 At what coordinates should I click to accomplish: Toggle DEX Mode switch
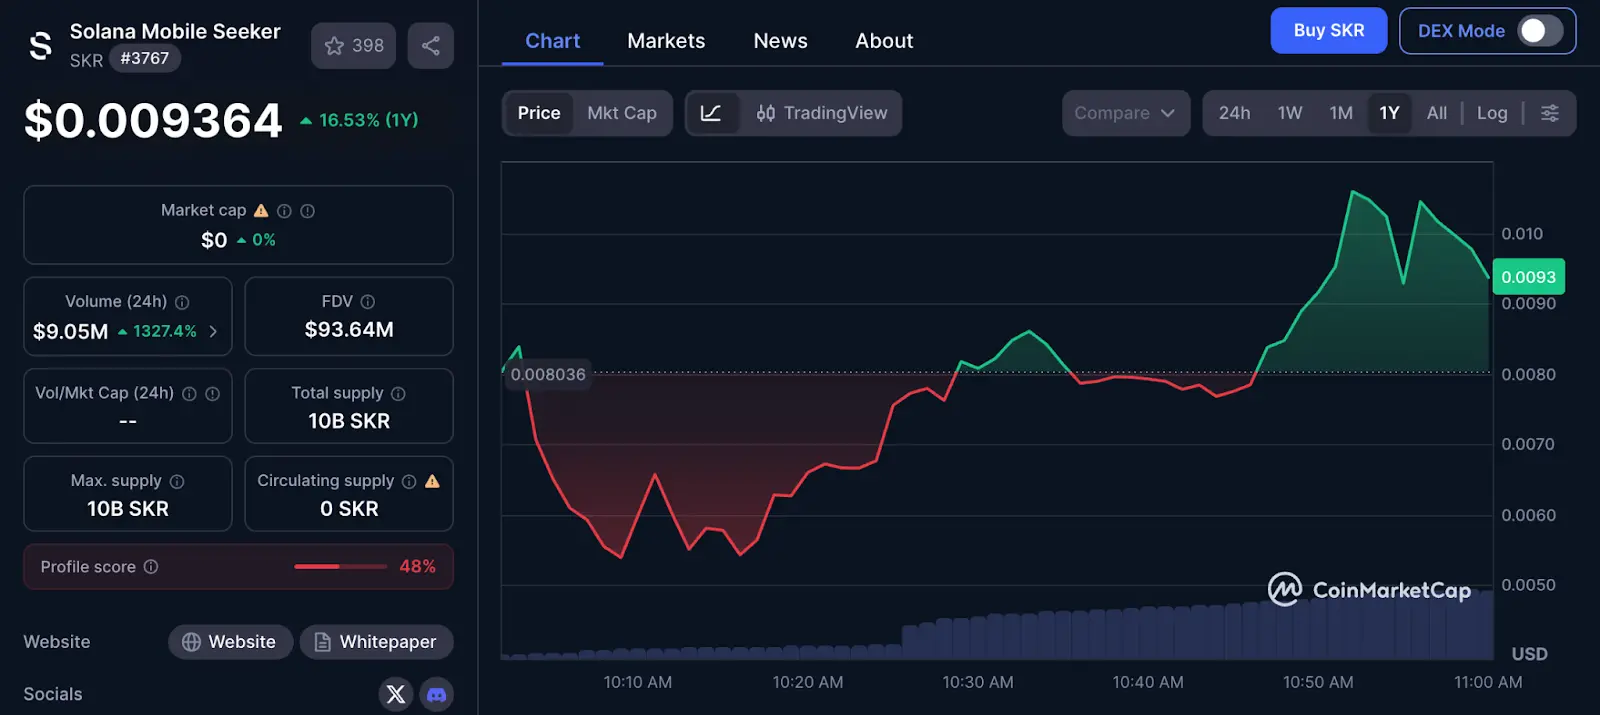[x=1539, y=31]
